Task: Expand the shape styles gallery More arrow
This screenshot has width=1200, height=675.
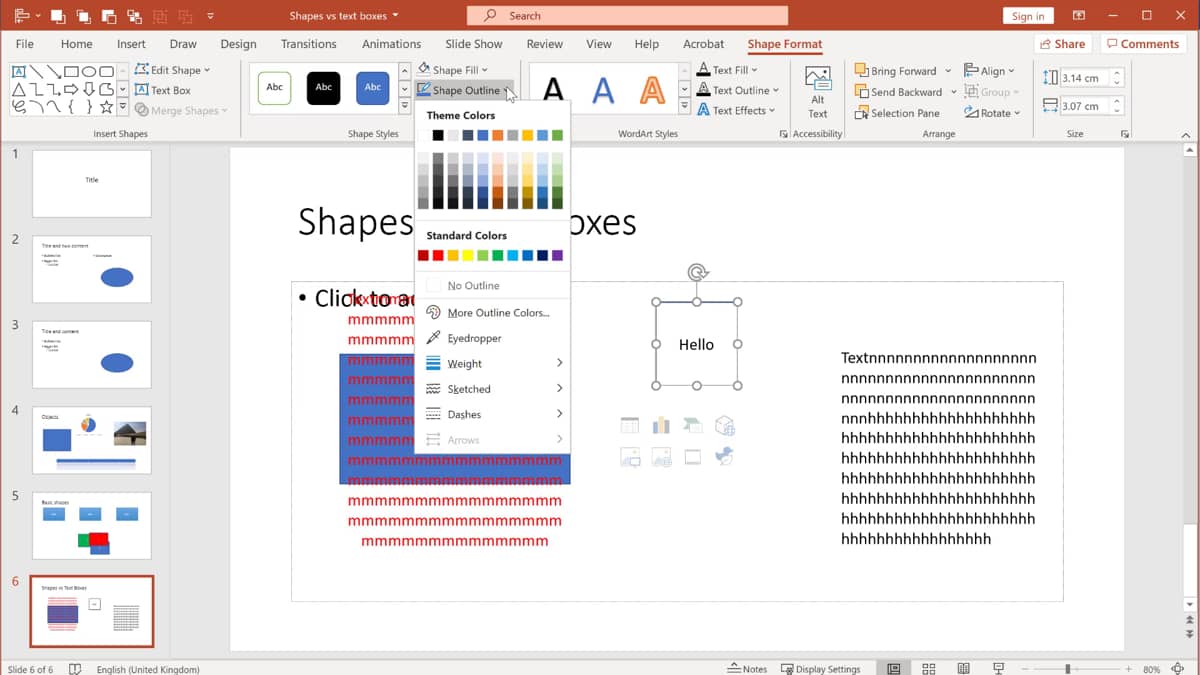Action: pos(404,107)
